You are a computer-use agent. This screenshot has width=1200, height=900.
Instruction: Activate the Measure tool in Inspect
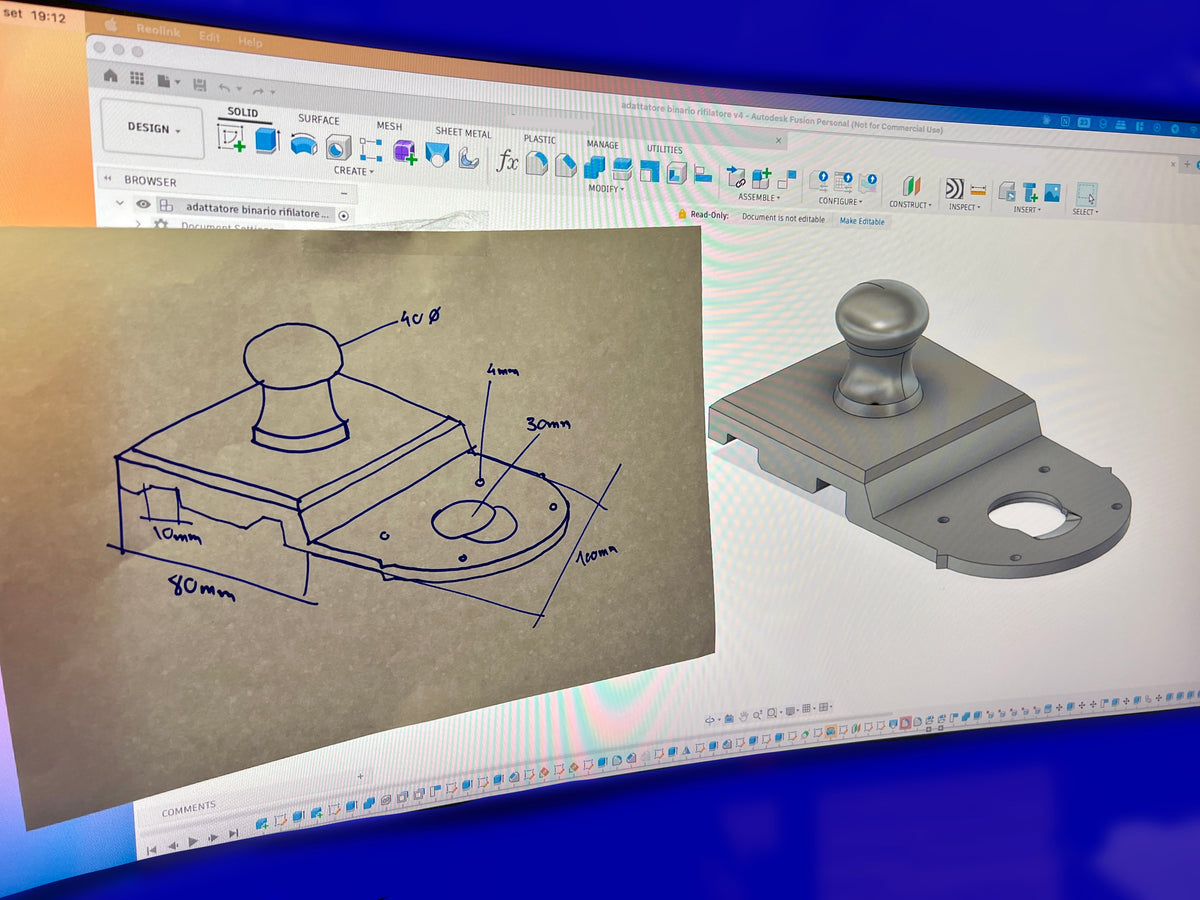977,190
